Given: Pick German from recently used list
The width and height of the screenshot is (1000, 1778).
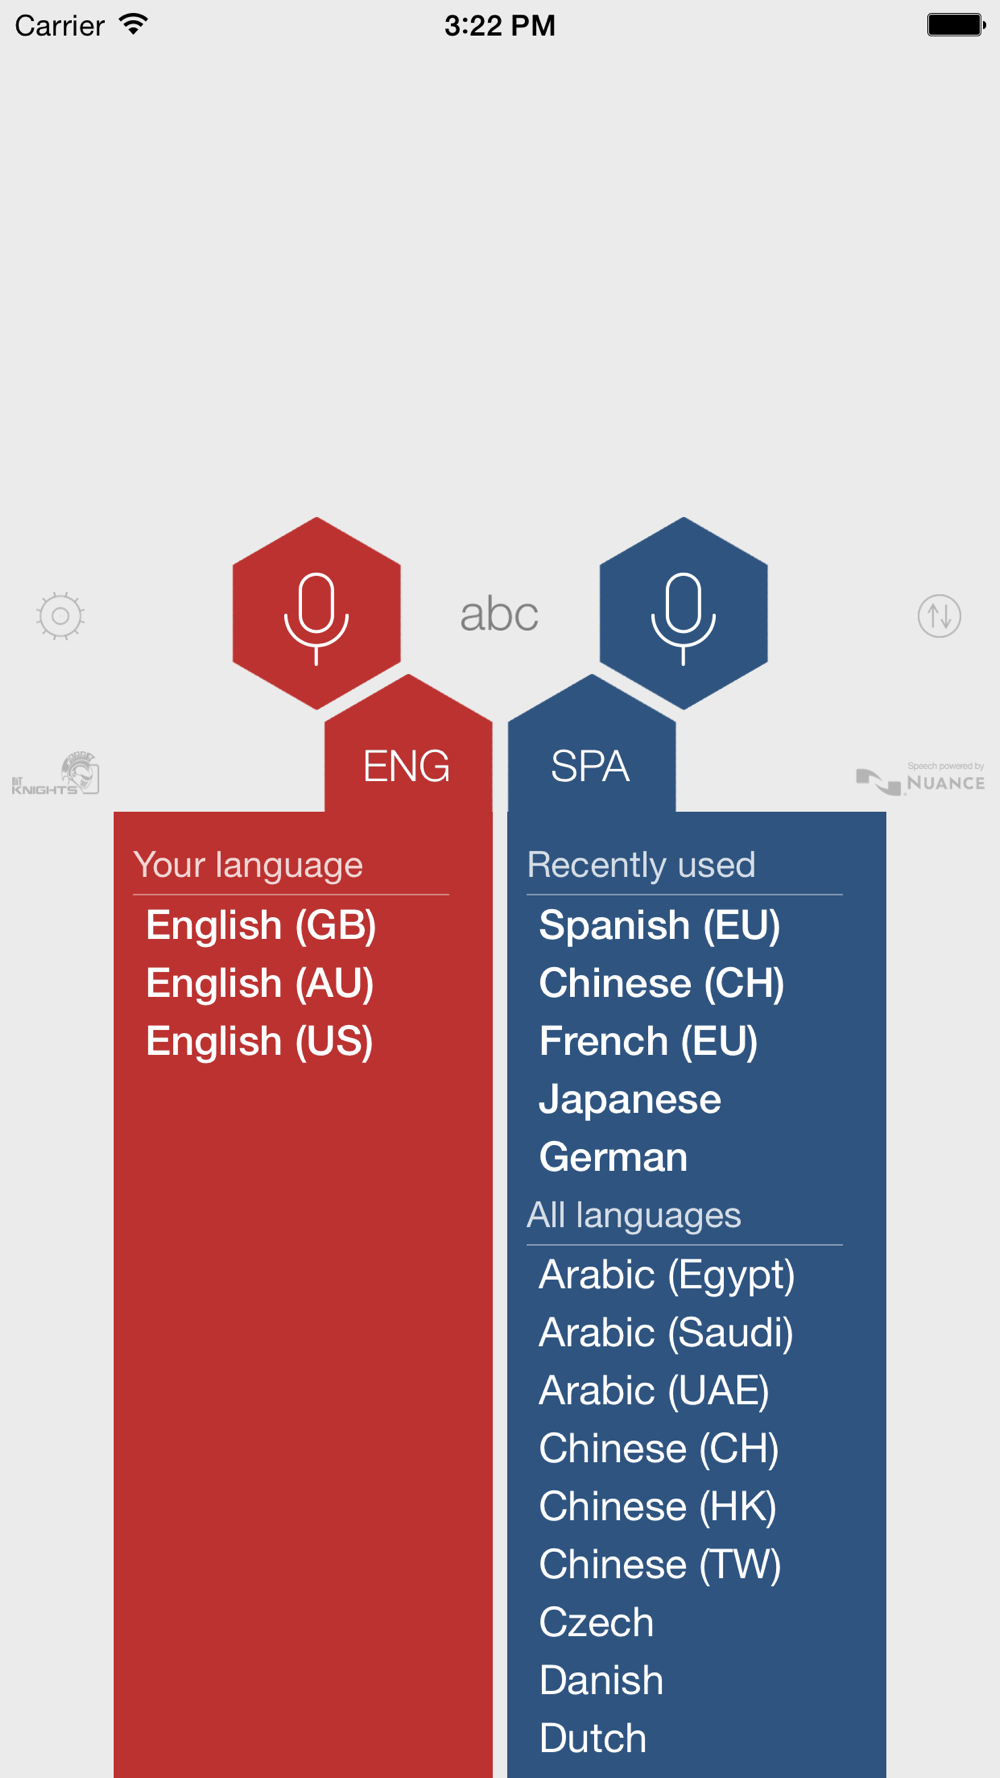Looking at the screenshot, I should point(613,1157).
